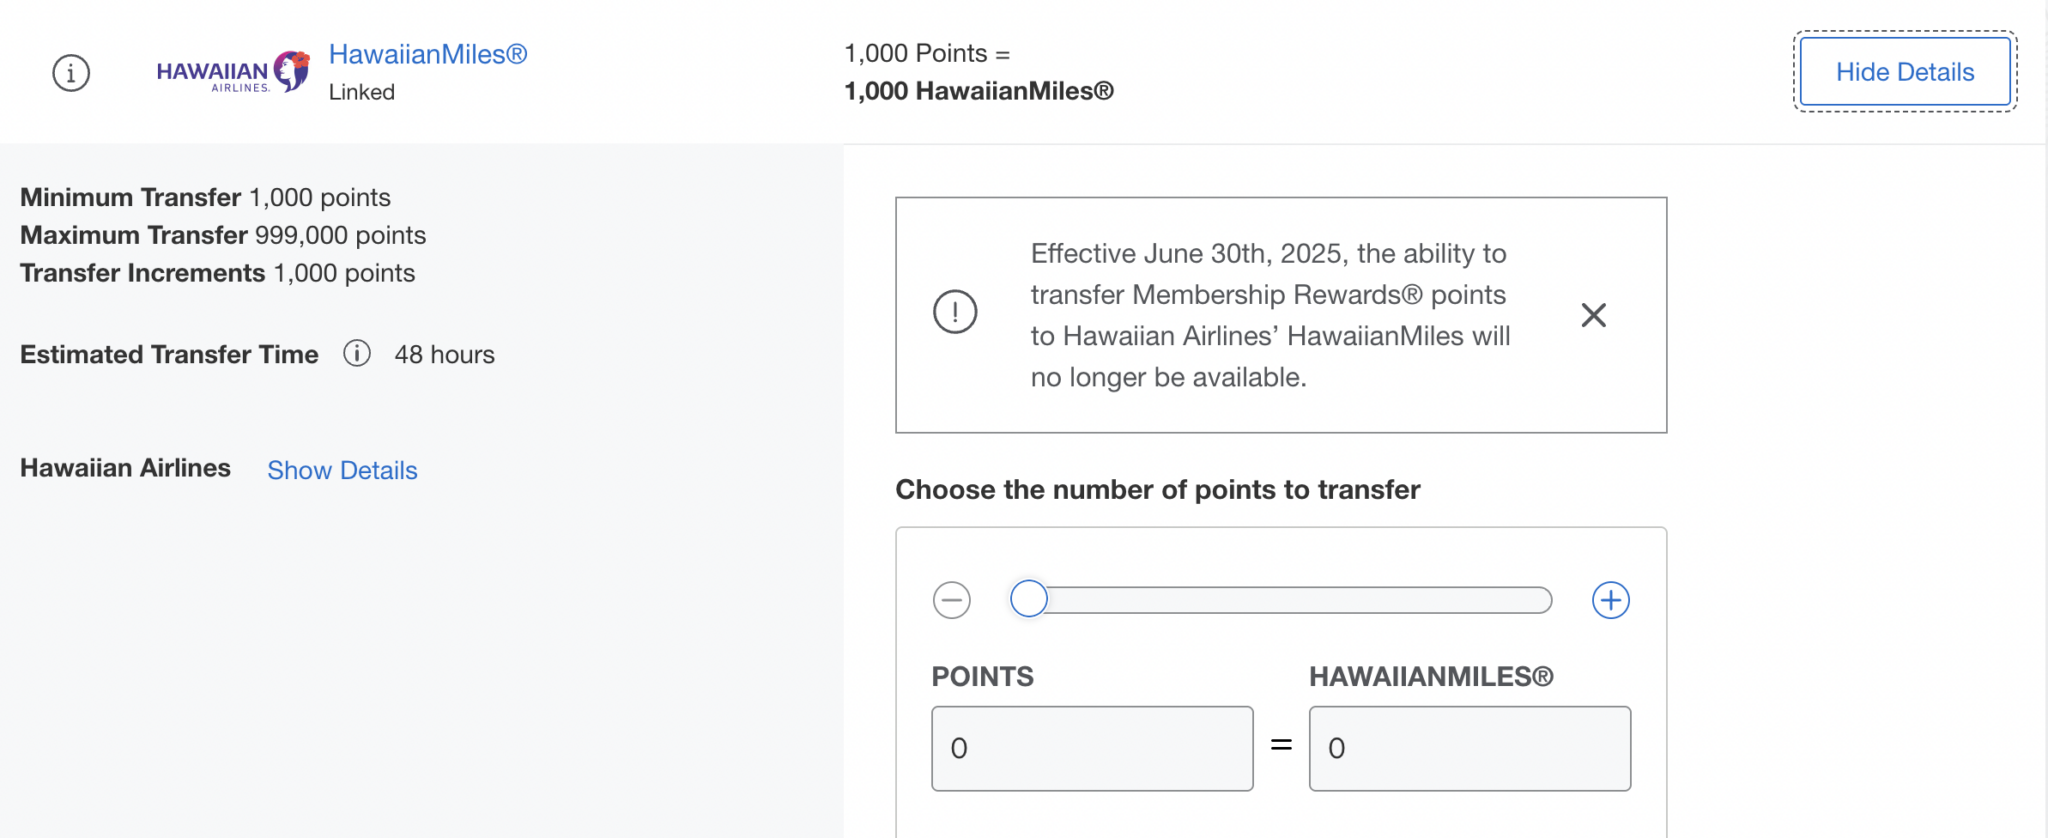
Task: Click the Maximum Transfer 999,000 points line
Action: point(223,235)
